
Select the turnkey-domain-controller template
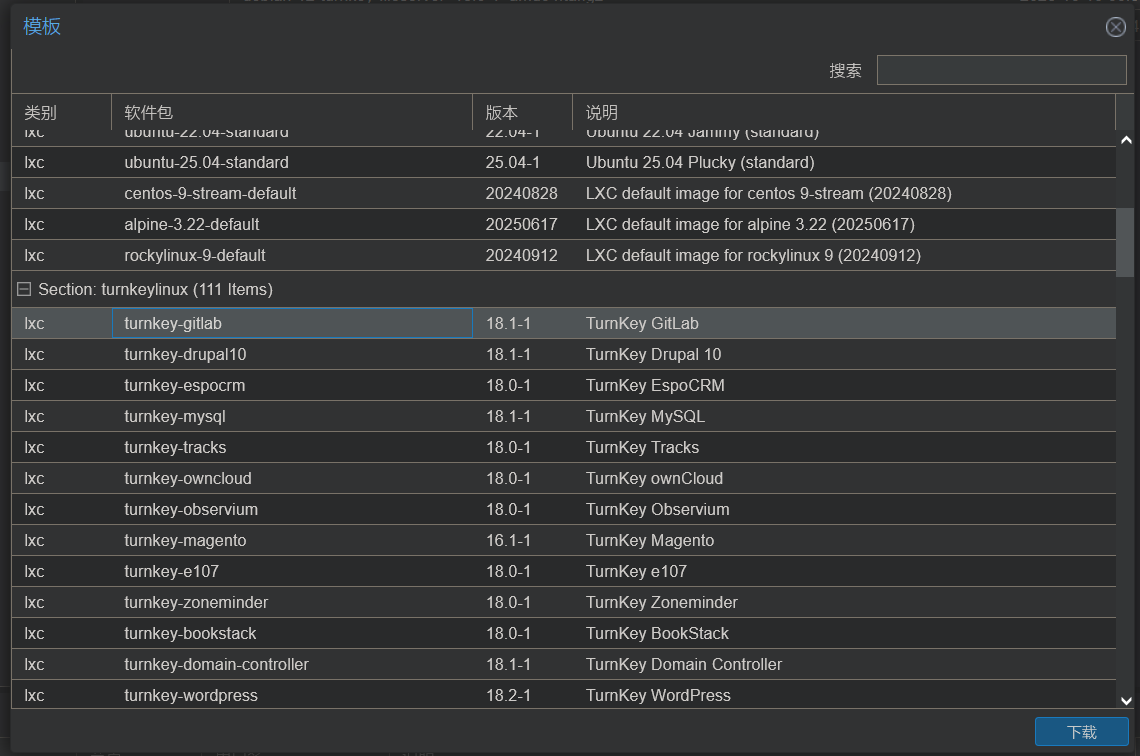click(x=216, y=664)
